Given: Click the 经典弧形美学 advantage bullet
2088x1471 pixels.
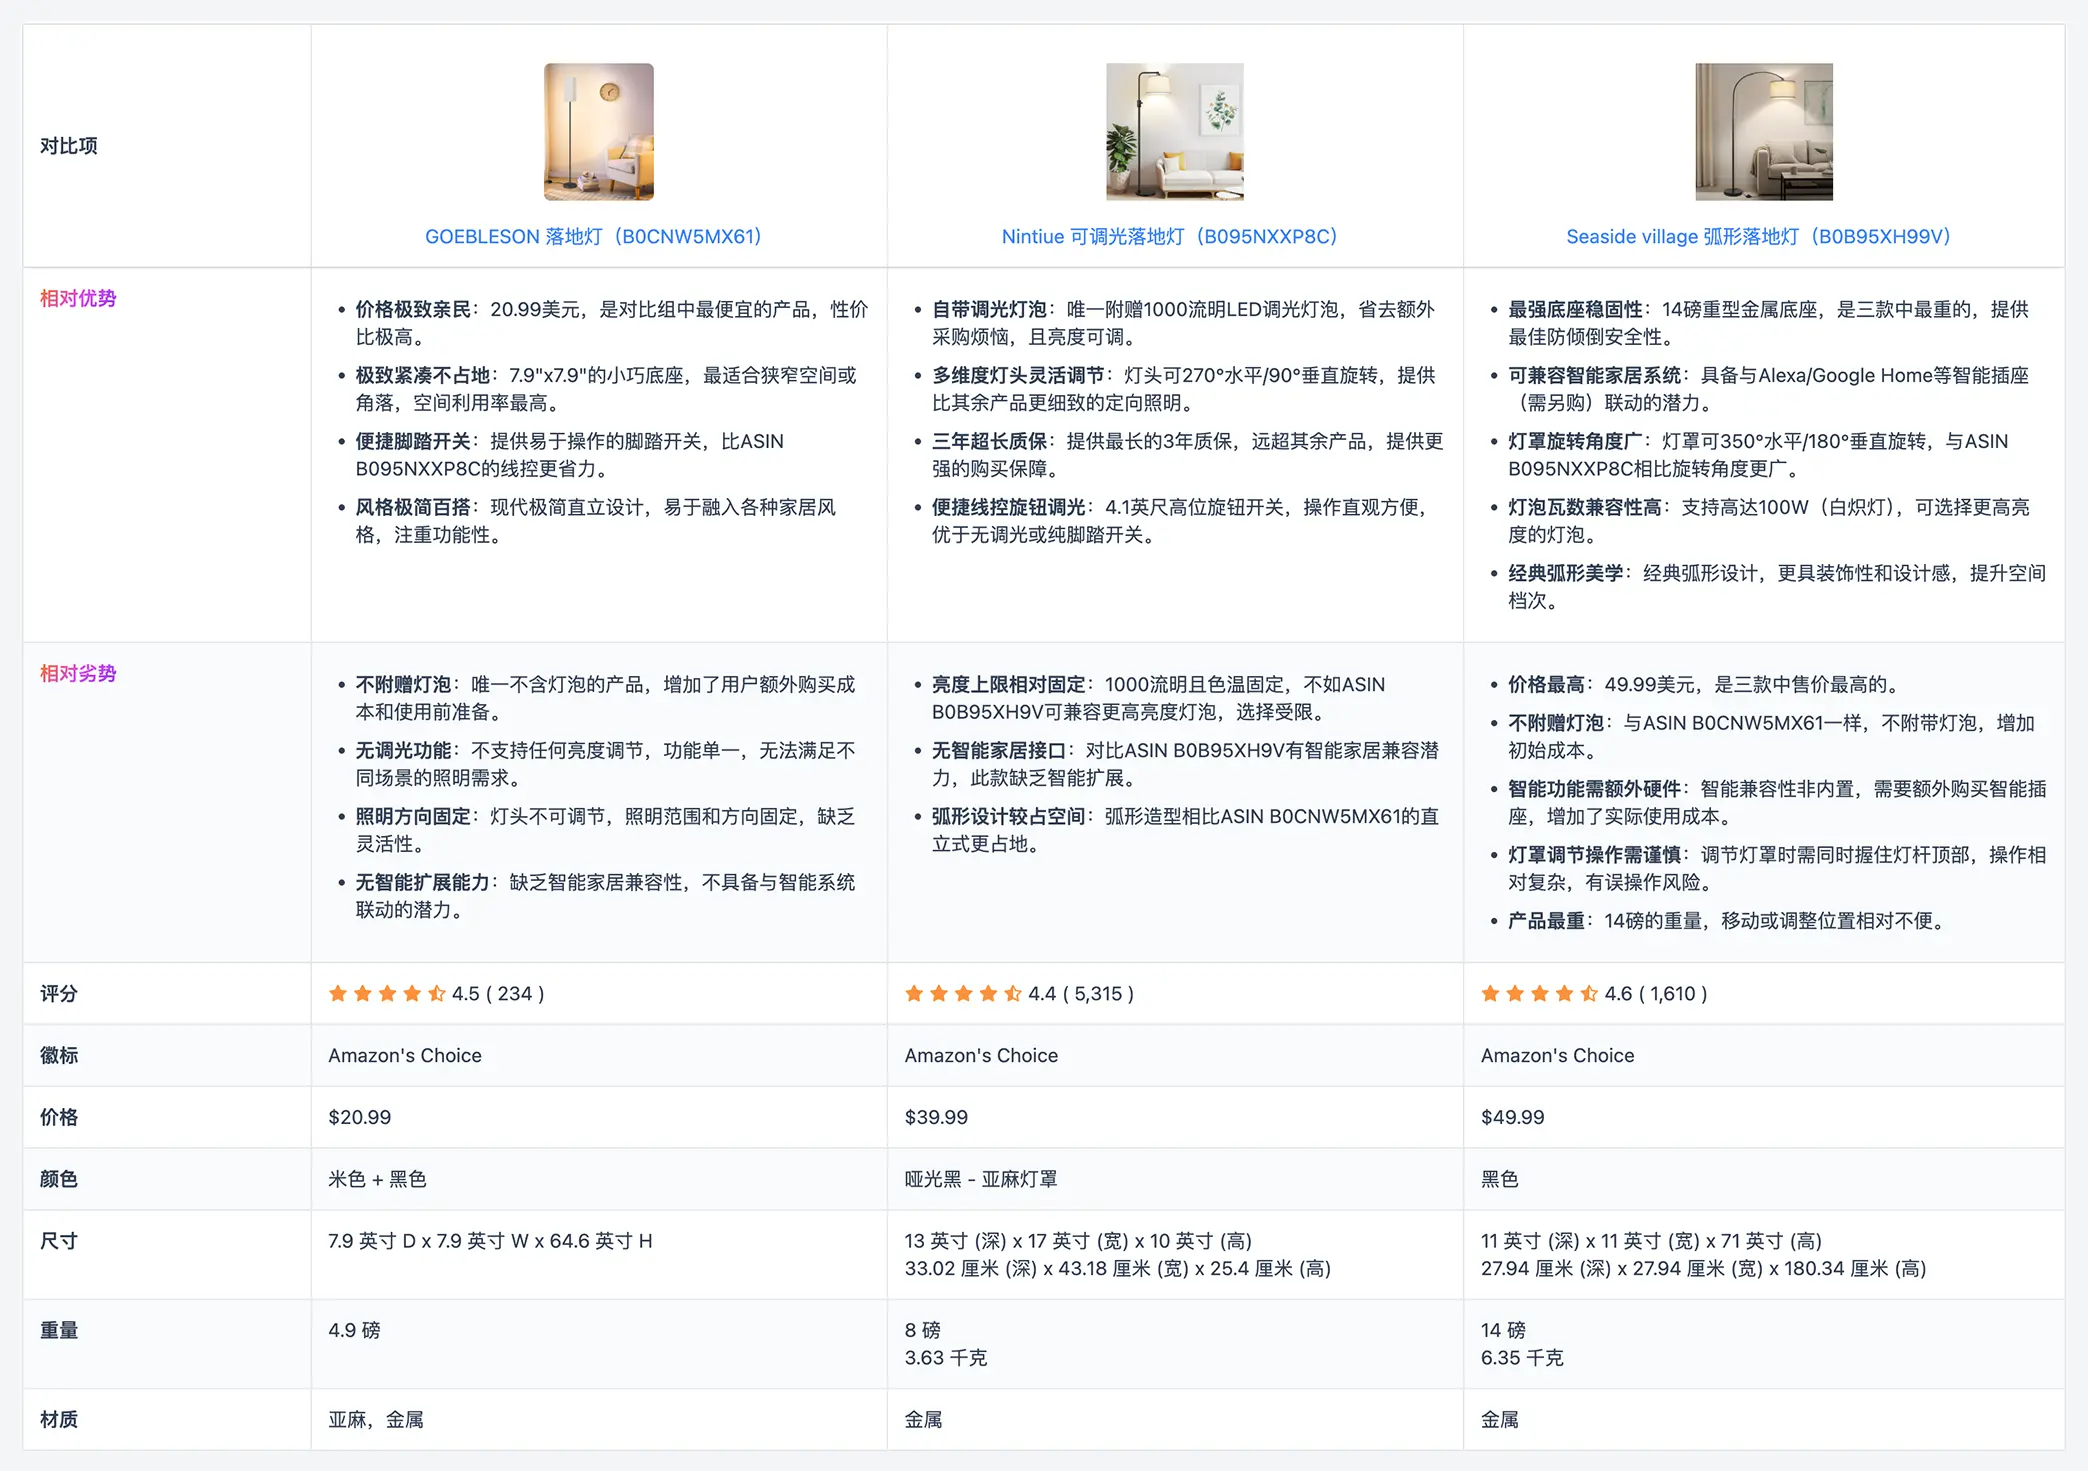Looking at the screenshot, I should [1776, 588].
